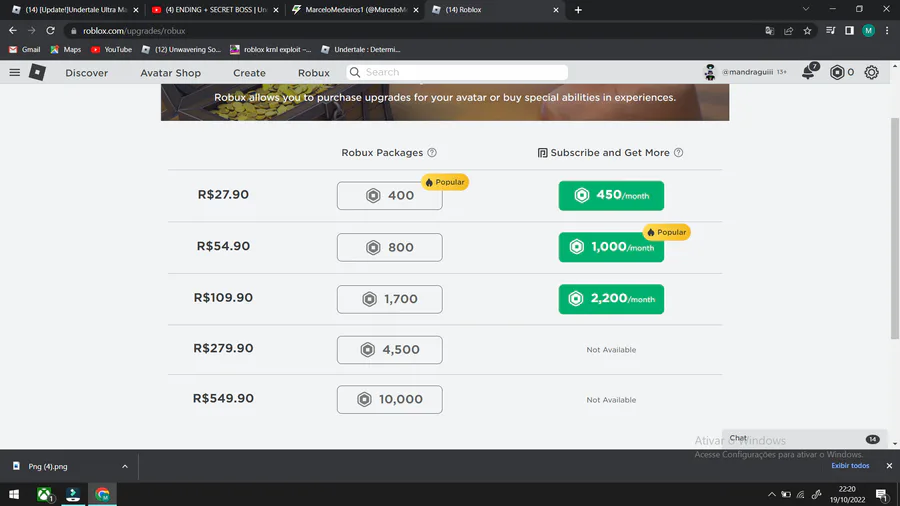
Task: Bookmark this page with the star icon
Action: click(808, 30)
